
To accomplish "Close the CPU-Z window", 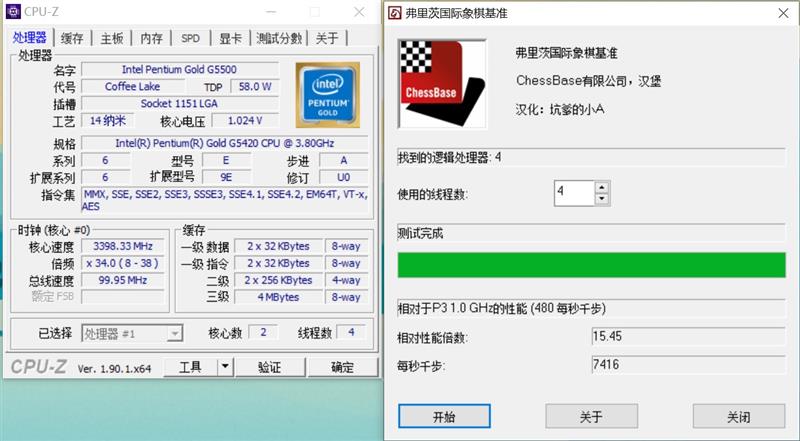I will pyautogui.click(x=359, y=12).
